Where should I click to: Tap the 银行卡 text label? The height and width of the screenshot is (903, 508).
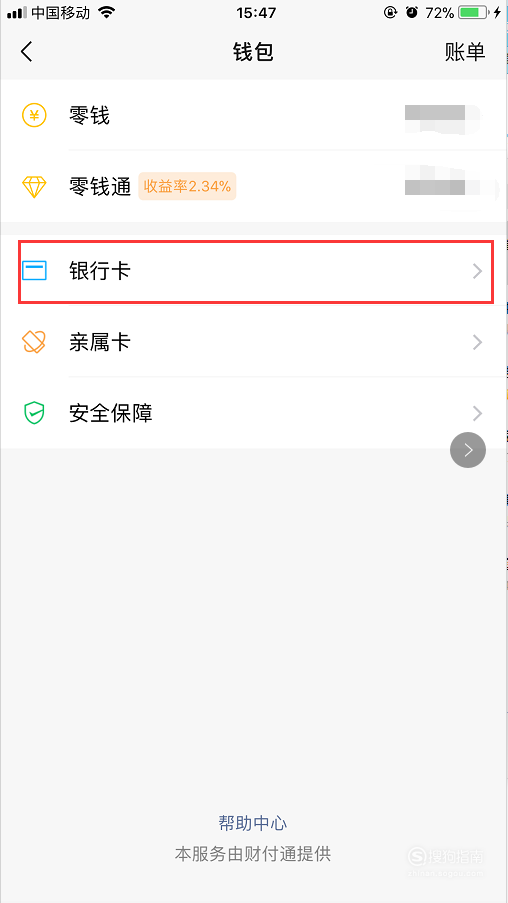[x=100, y=271]
